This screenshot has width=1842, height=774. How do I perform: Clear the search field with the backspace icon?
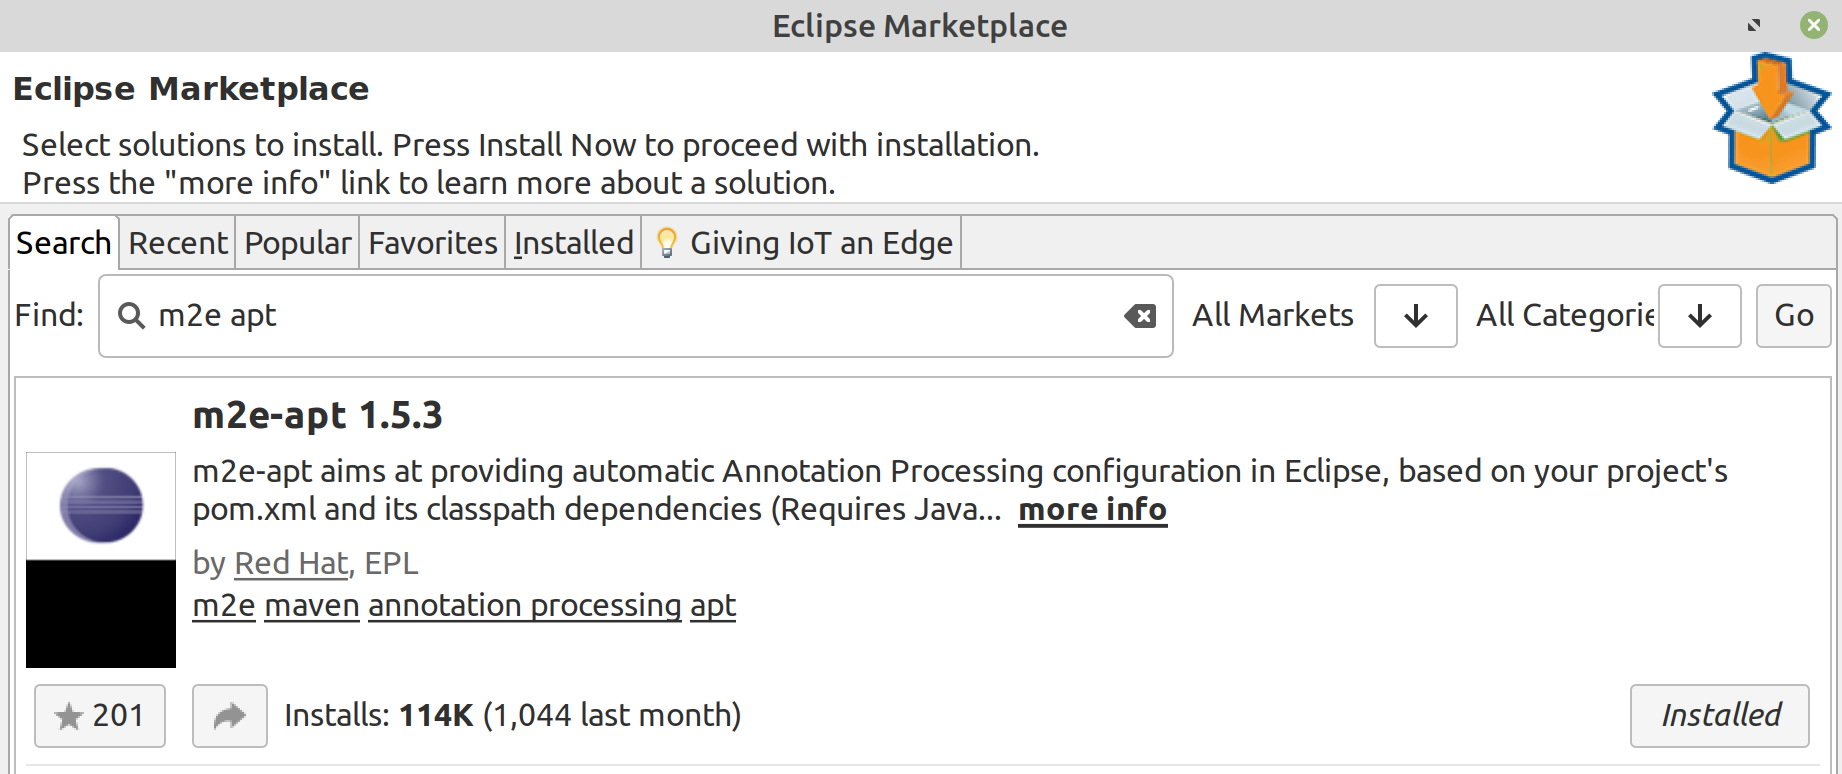(x=1140, y=316)
